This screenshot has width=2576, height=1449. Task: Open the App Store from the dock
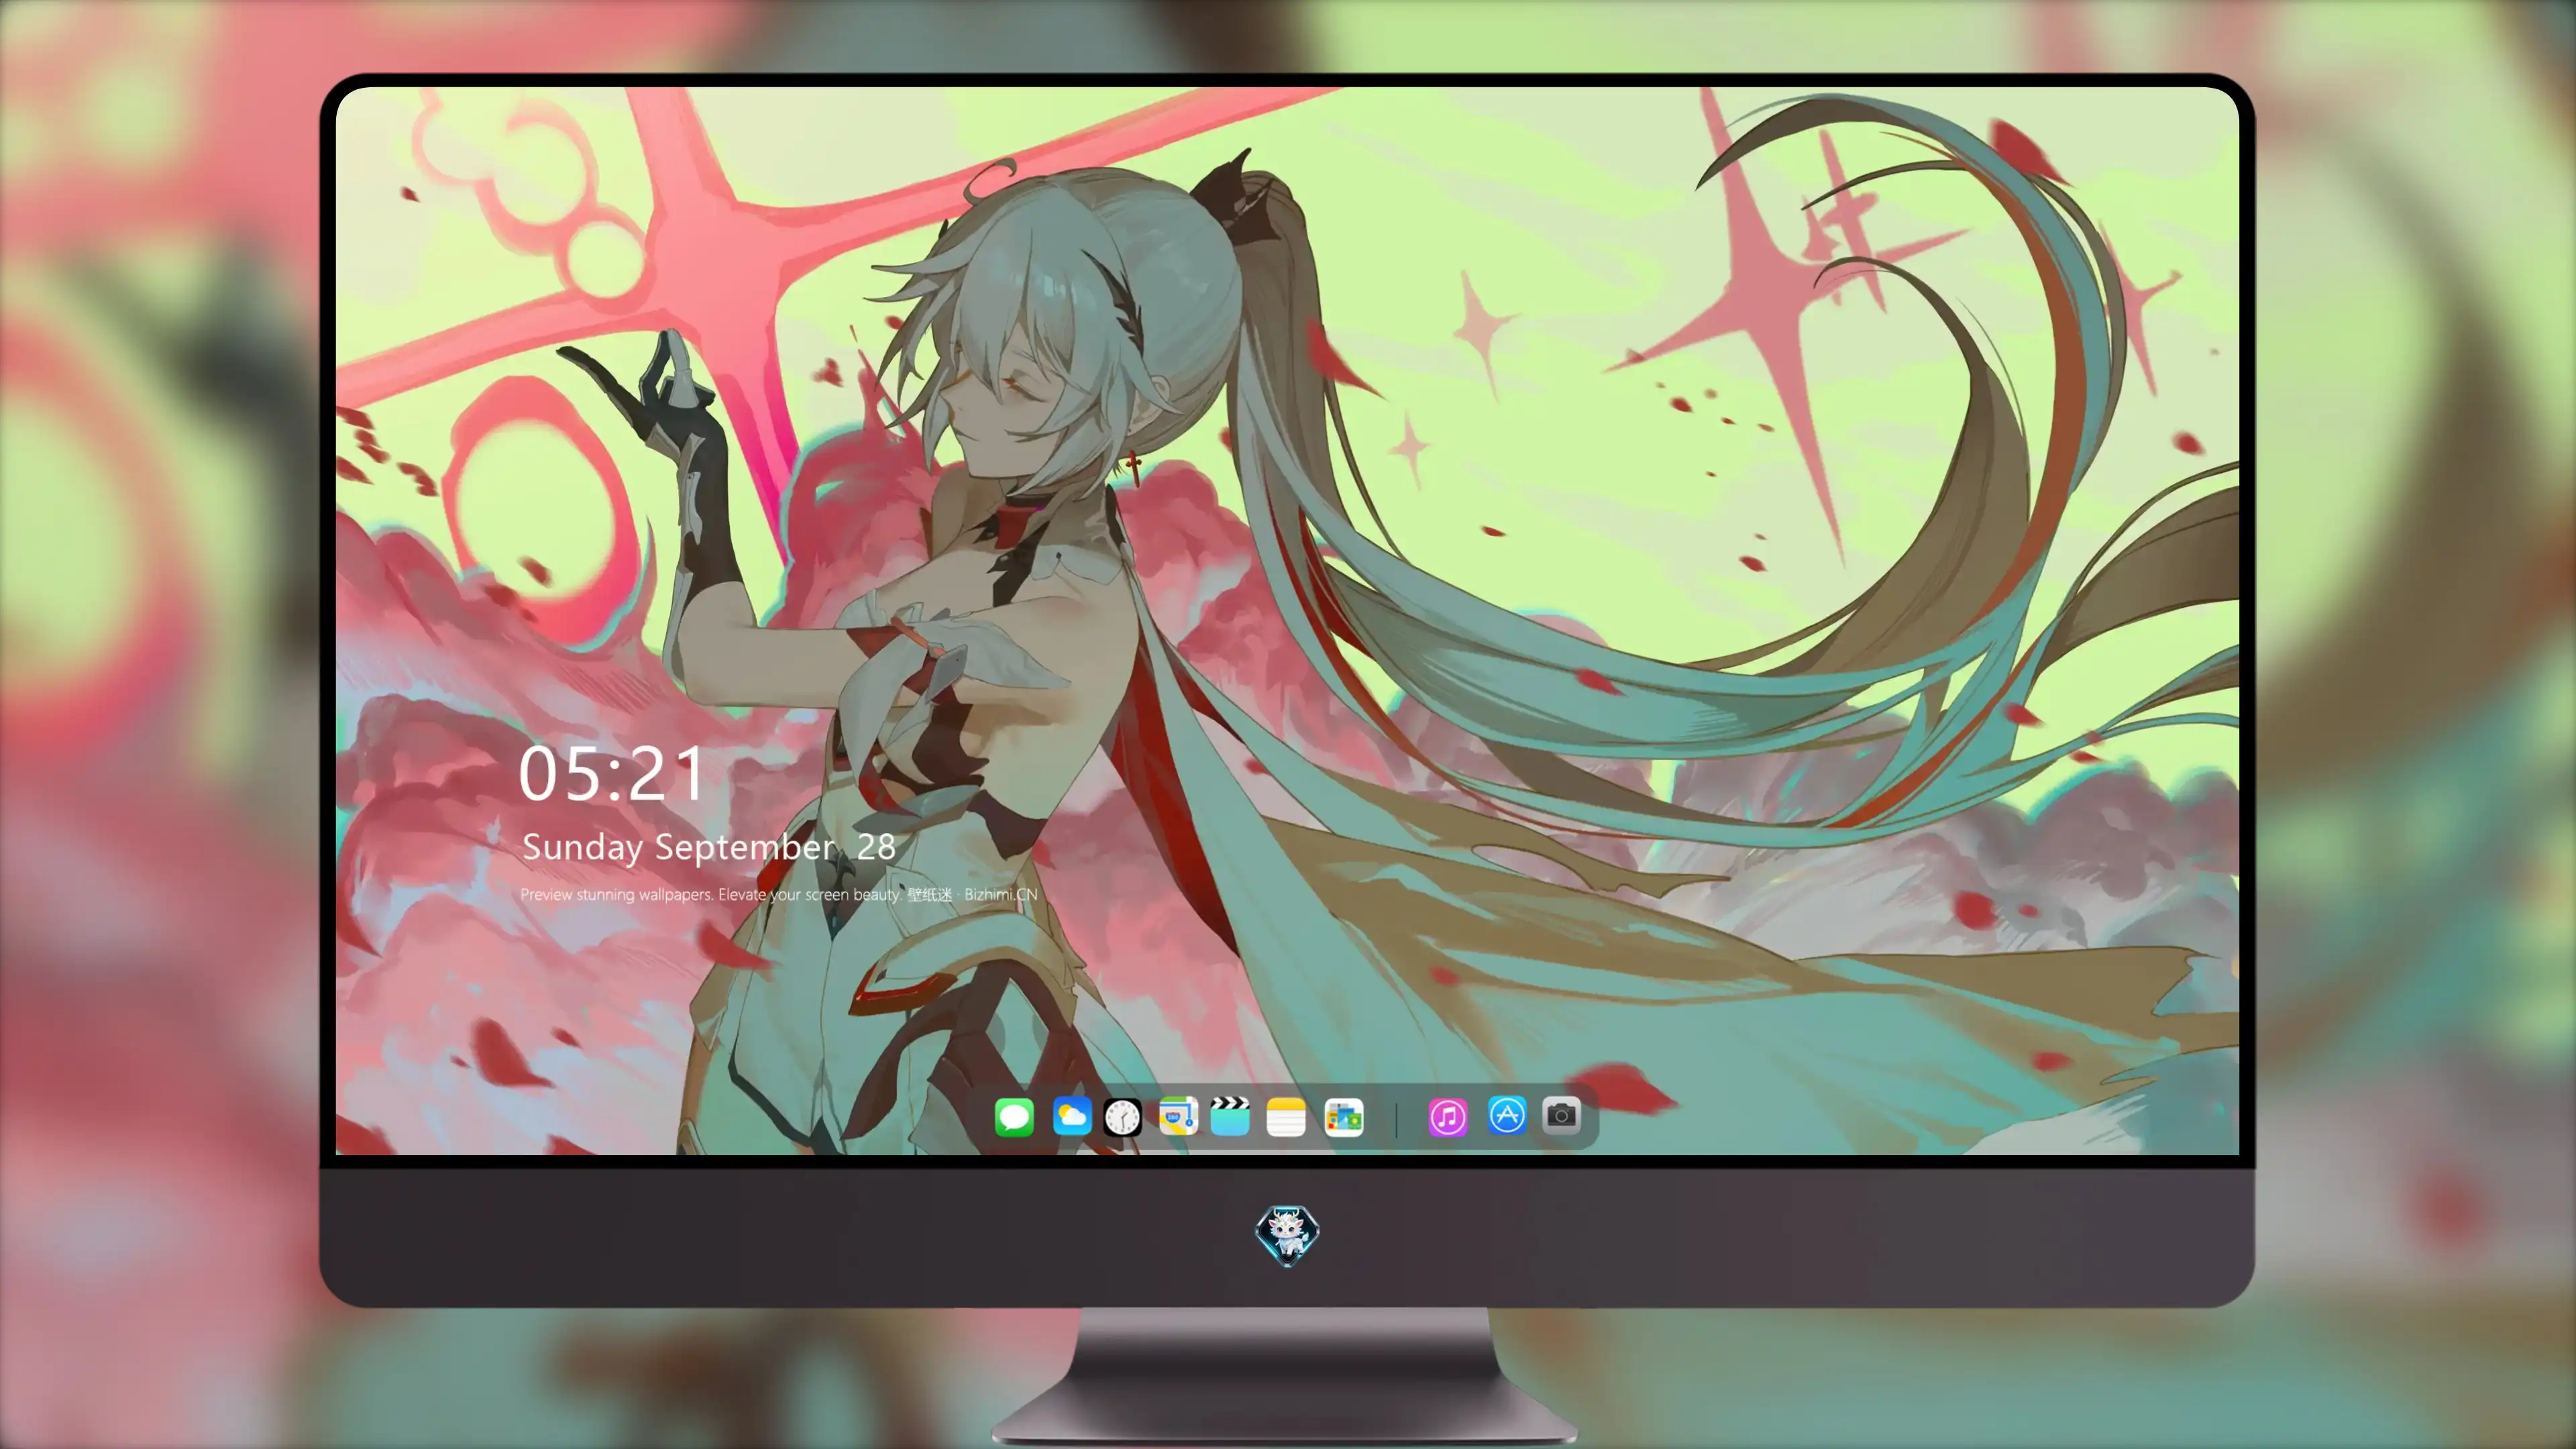1507,1115
